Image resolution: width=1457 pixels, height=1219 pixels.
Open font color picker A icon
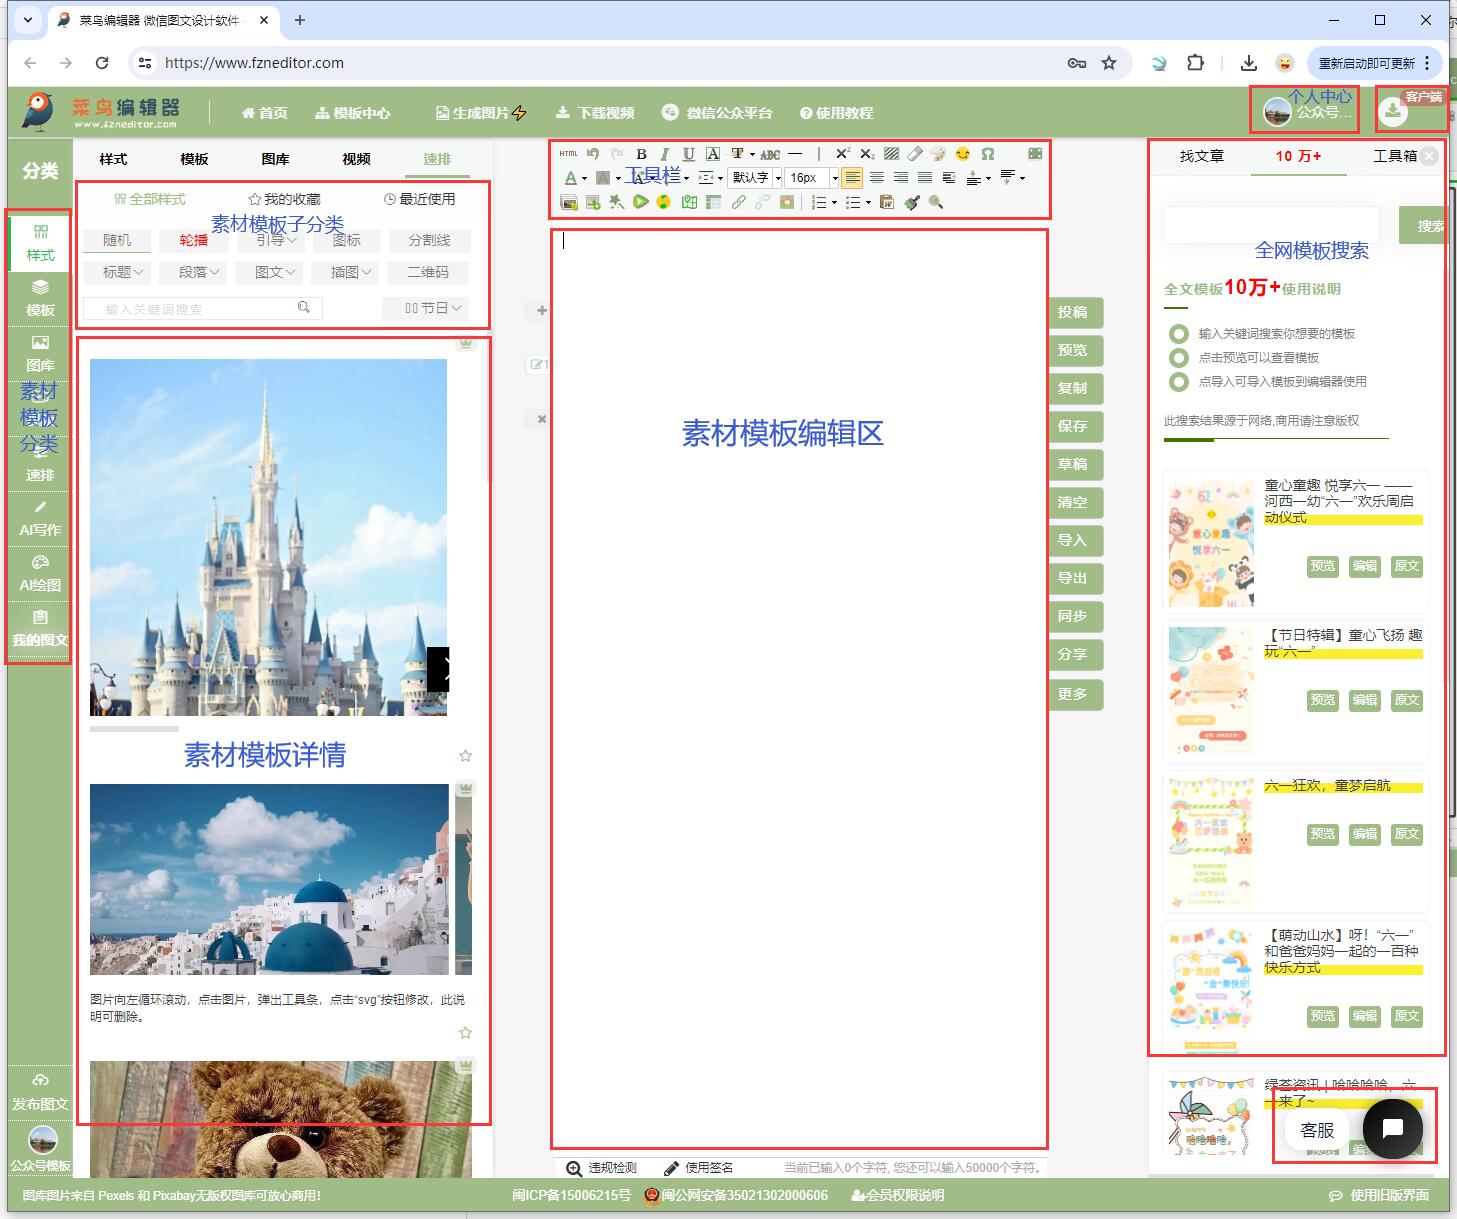[570, 178]
